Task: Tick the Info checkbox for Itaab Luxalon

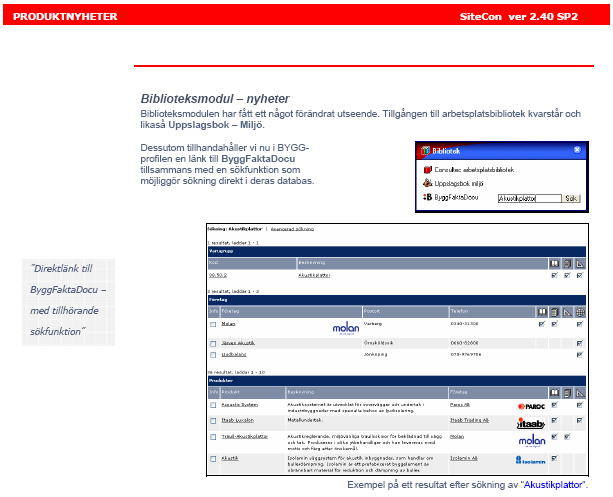Action: pos(213,421)
